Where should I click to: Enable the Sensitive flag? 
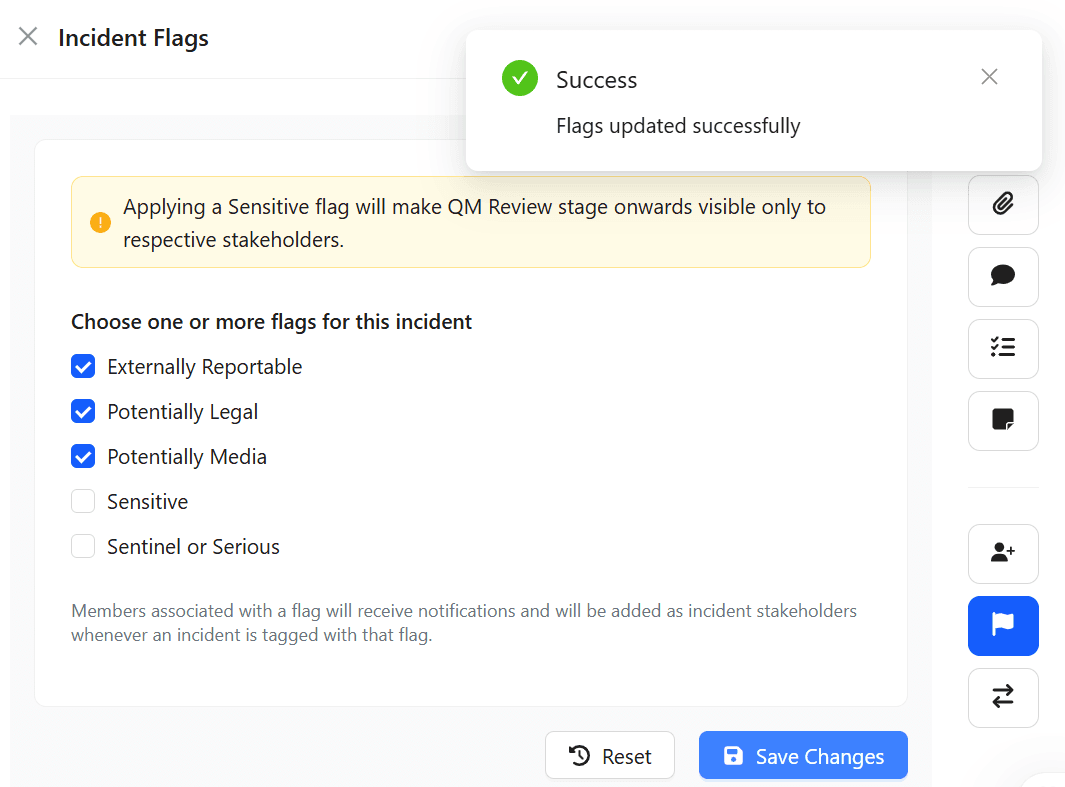pos(83,501)
